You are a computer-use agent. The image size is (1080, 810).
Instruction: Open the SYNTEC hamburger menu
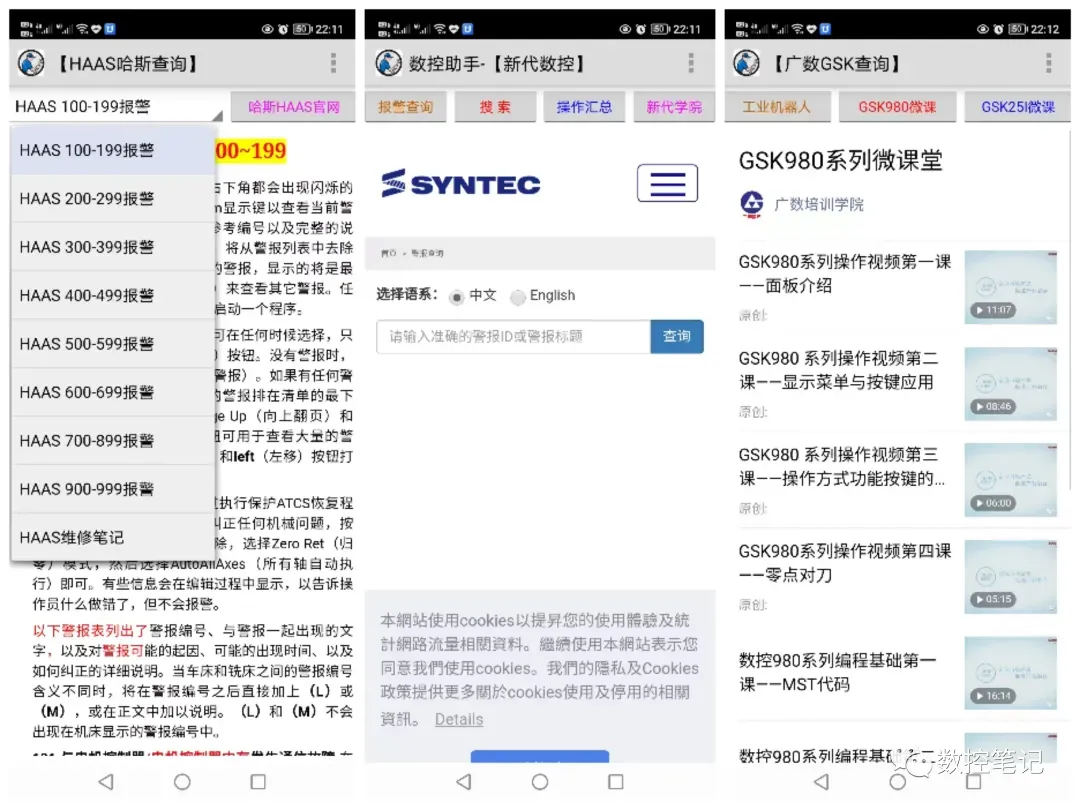pos(667,183)
